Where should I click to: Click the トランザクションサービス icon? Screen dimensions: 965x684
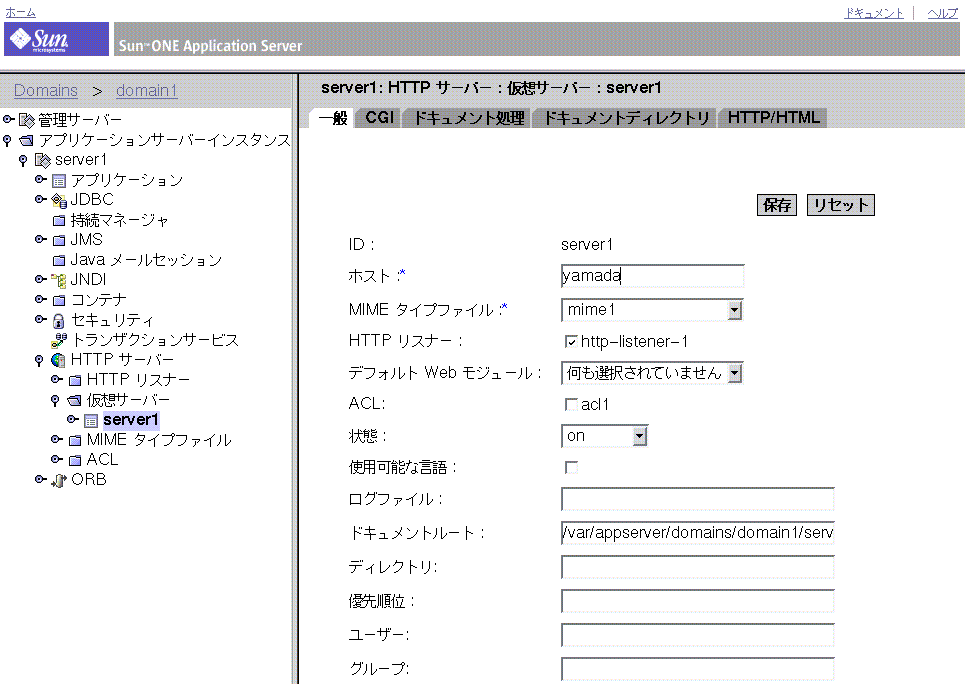click(x=59, y=340)
